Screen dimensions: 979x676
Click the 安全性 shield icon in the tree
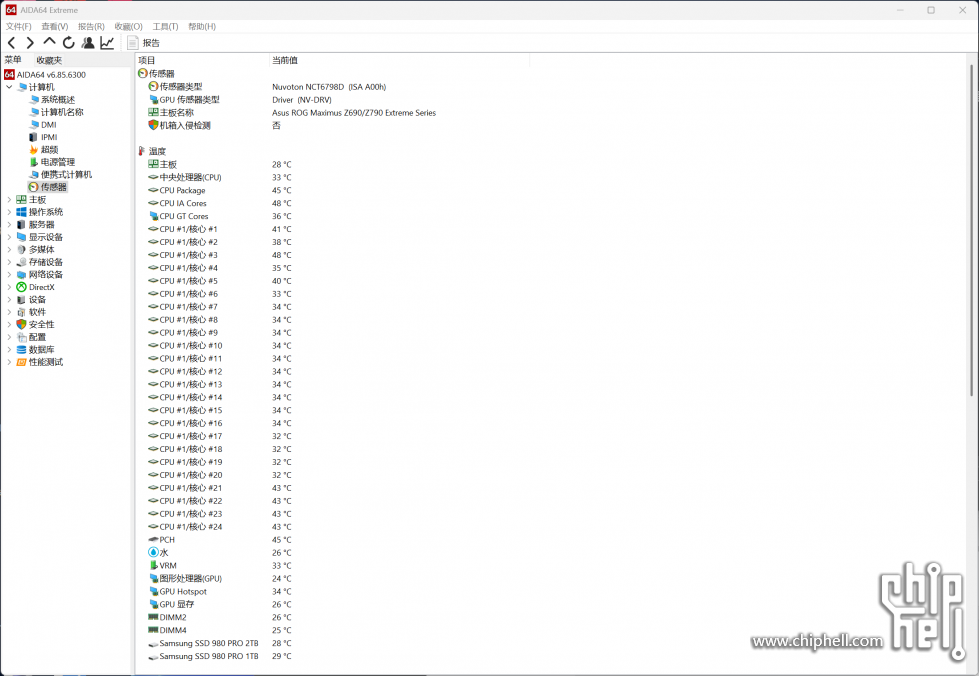(x=21, y=324)
